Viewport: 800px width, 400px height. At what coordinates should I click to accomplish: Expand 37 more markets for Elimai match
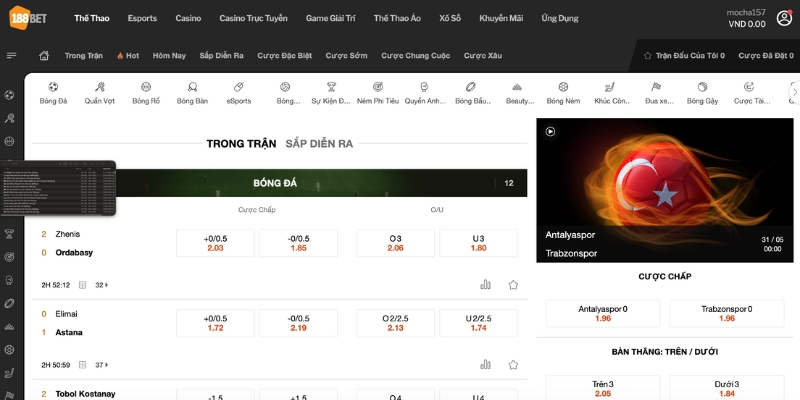coord(102,365)
